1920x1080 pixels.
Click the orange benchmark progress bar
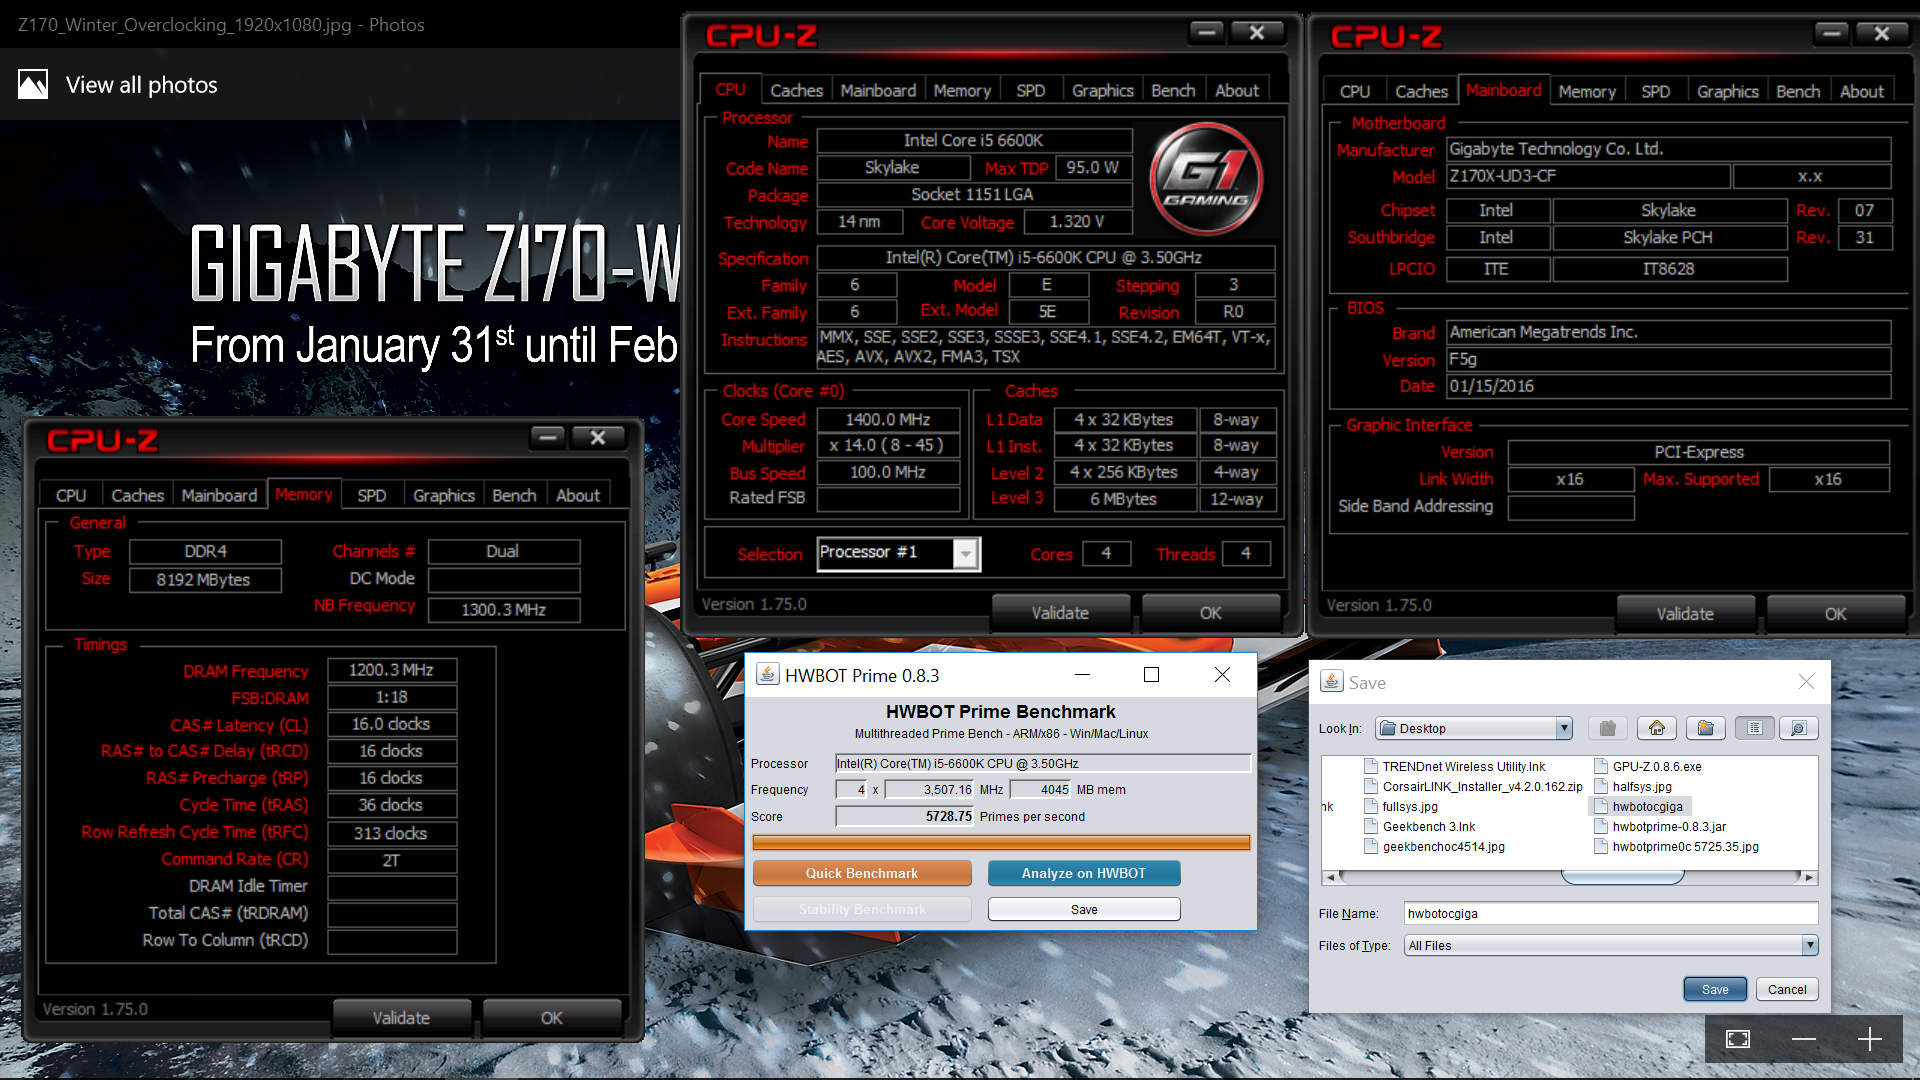coord(1001,843)
